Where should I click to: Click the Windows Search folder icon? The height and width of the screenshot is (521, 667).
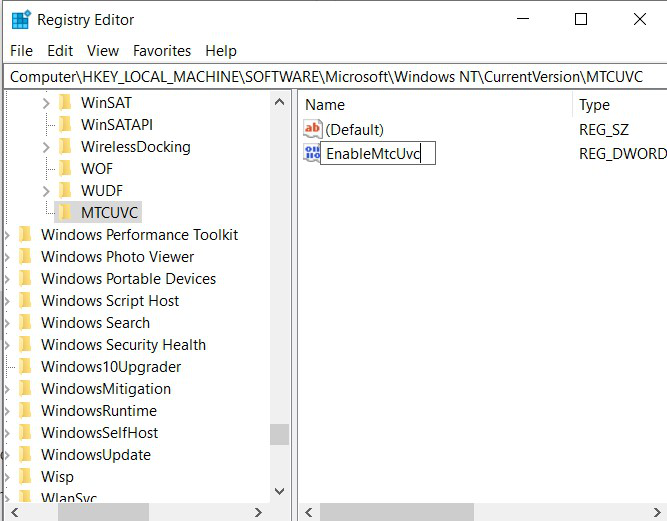pyautogui.click(x=25, y=322)
